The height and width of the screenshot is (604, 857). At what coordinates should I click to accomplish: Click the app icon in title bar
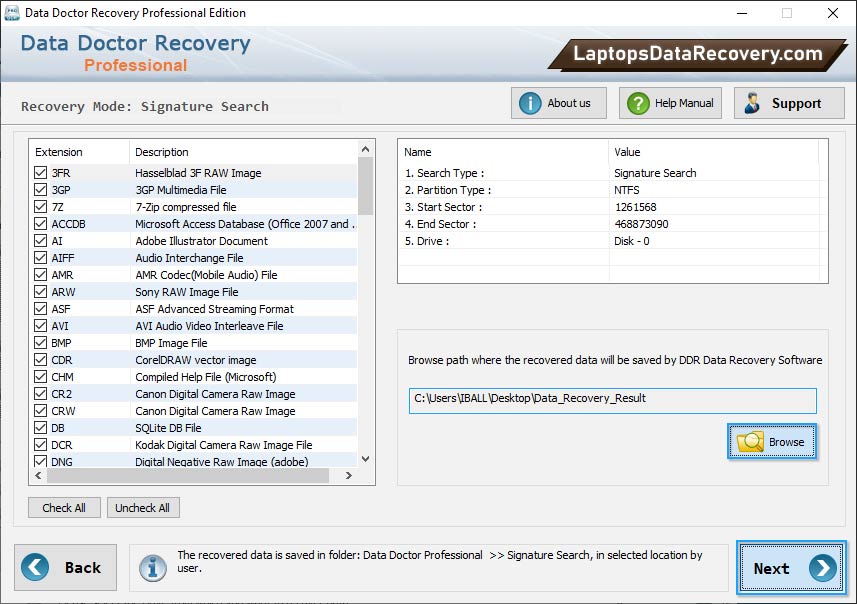(11, 13)
